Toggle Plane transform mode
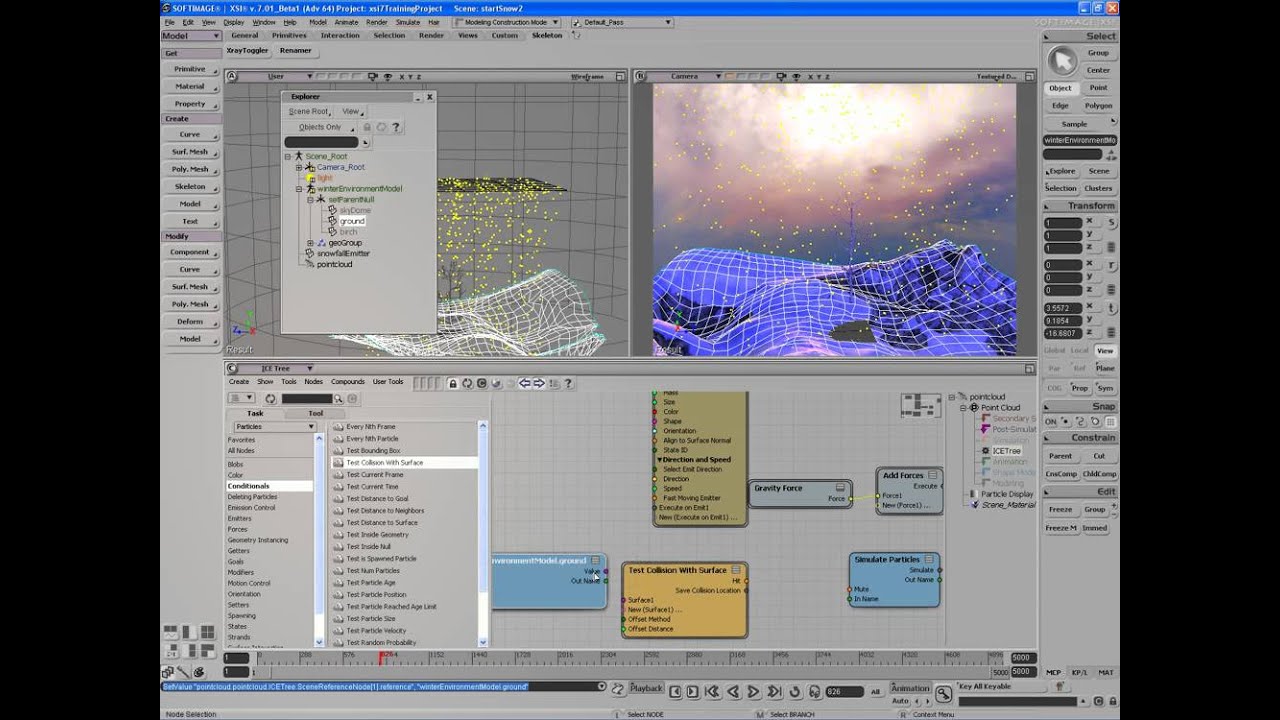Screen dimensions: 1280x720 pos(1104,368)
